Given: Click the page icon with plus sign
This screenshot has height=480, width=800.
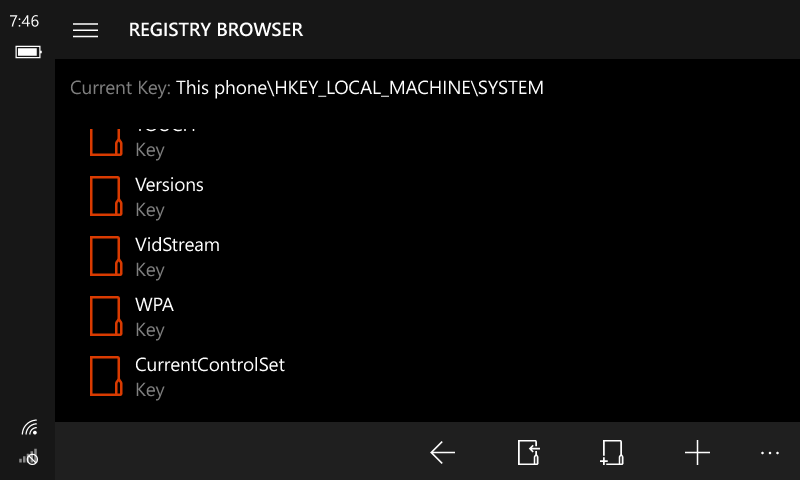Looking at the screenshot, I should (x=612, y=453).
